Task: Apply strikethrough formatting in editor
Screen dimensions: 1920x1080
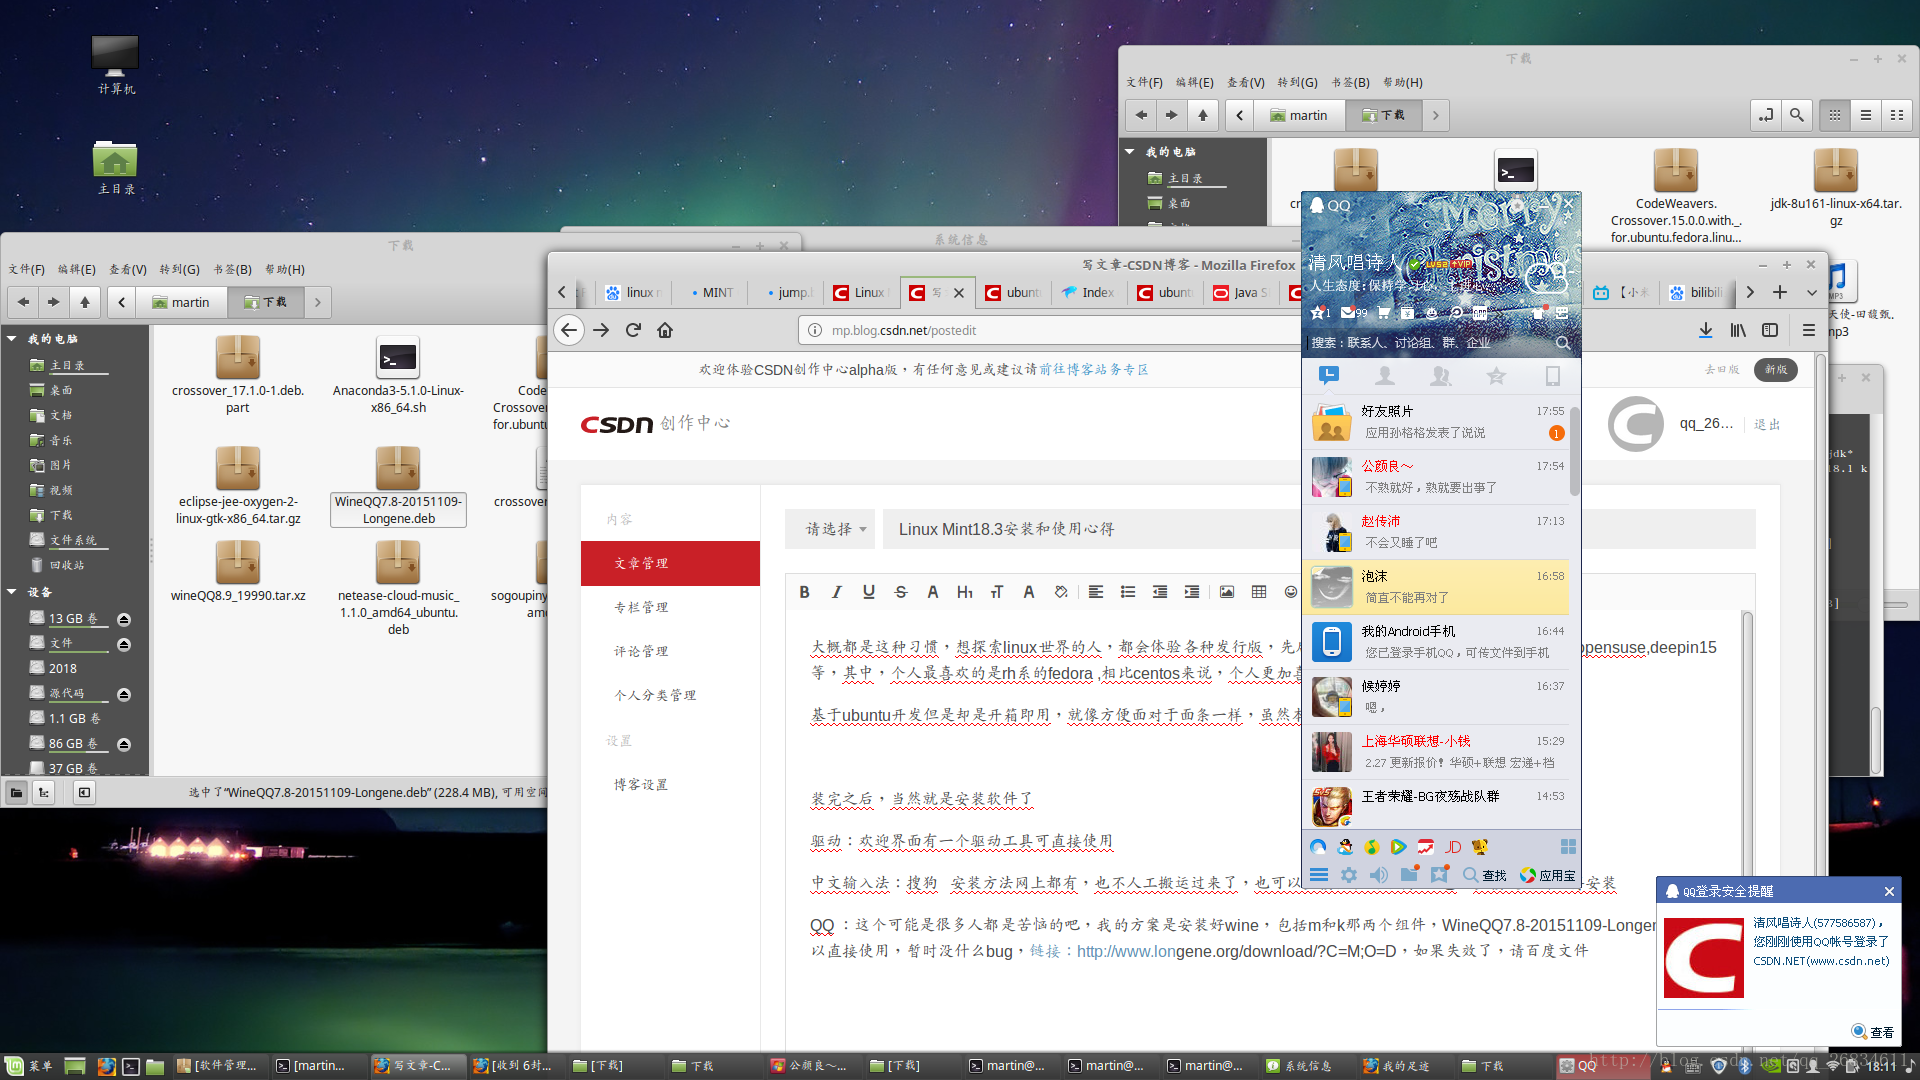Action: click(x=901, y=592)
